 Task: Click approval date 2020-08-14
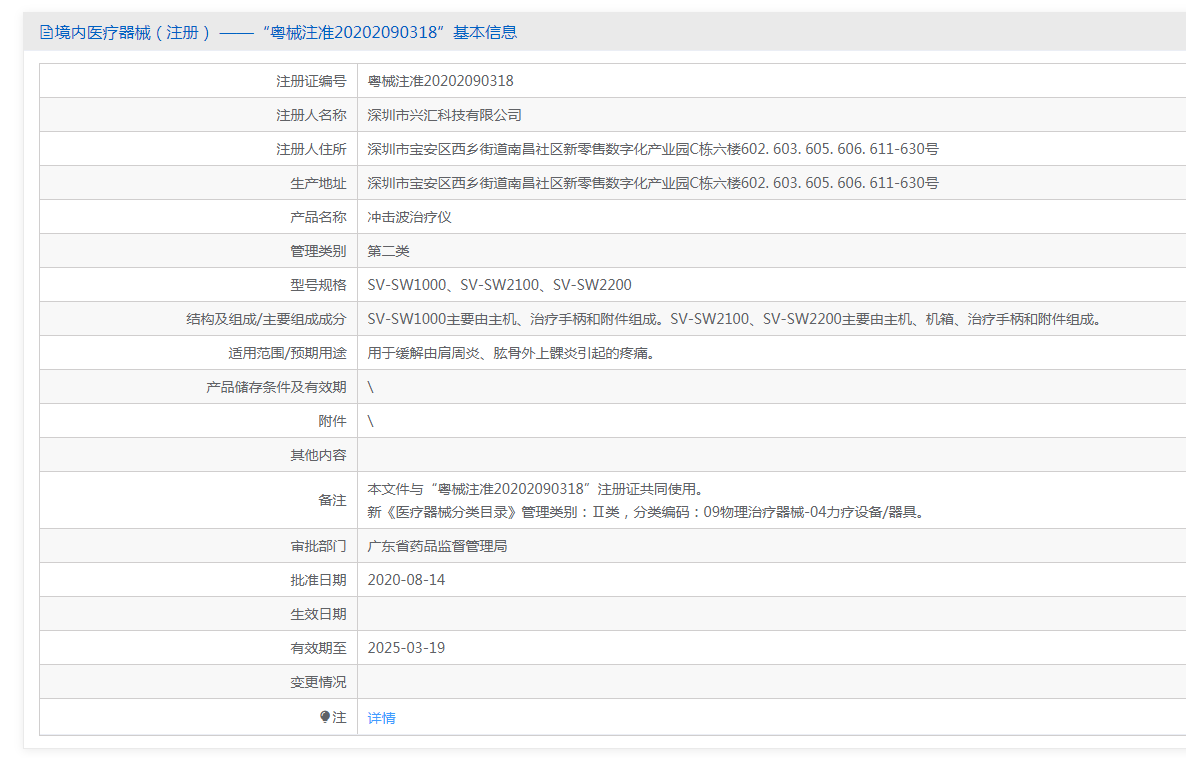pyautogui.click(x=406, y=580)
